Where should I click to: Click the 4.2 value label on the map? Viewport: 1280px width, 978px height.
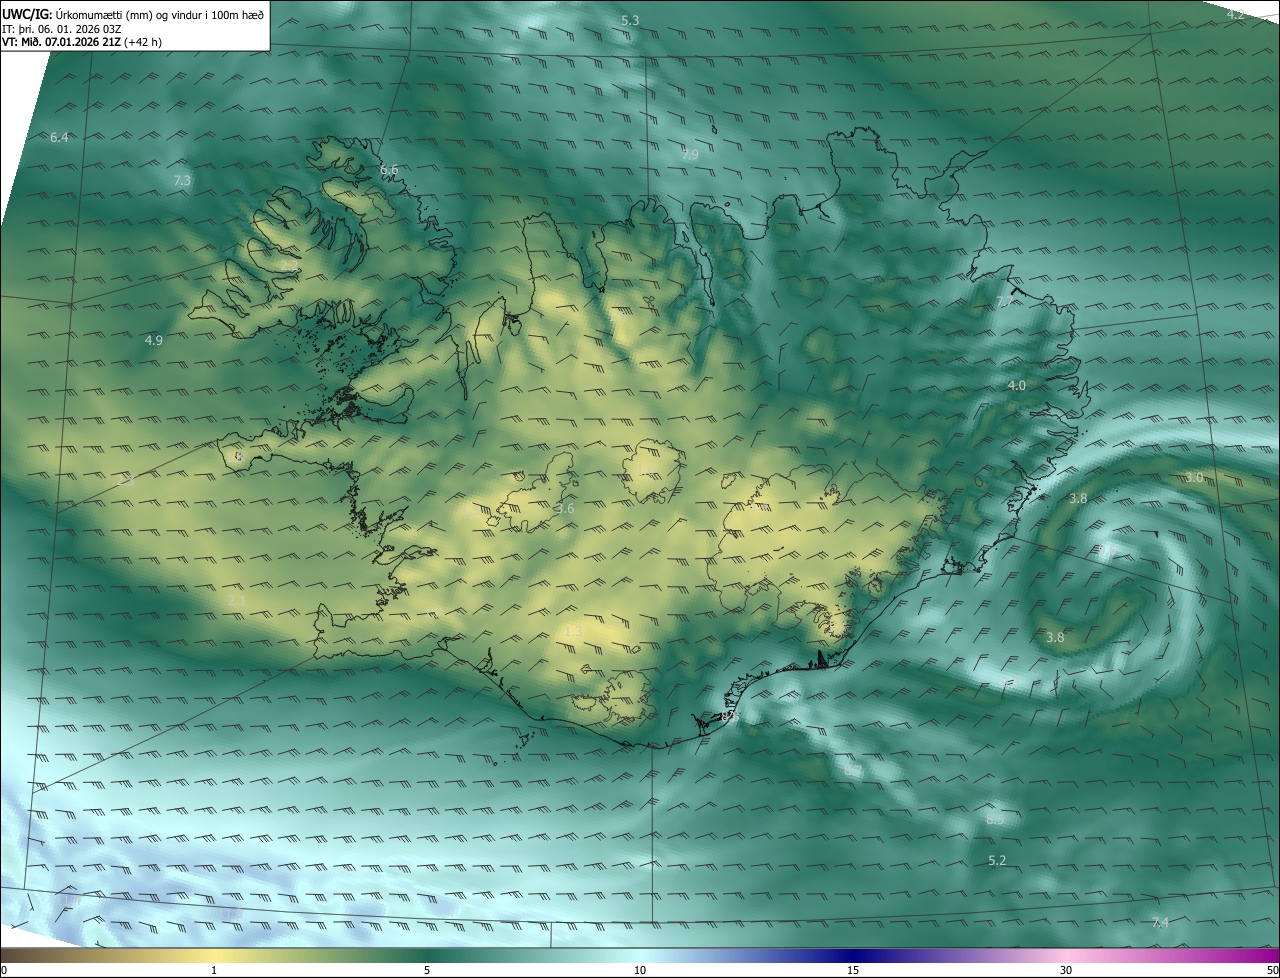pos(1236,14)
